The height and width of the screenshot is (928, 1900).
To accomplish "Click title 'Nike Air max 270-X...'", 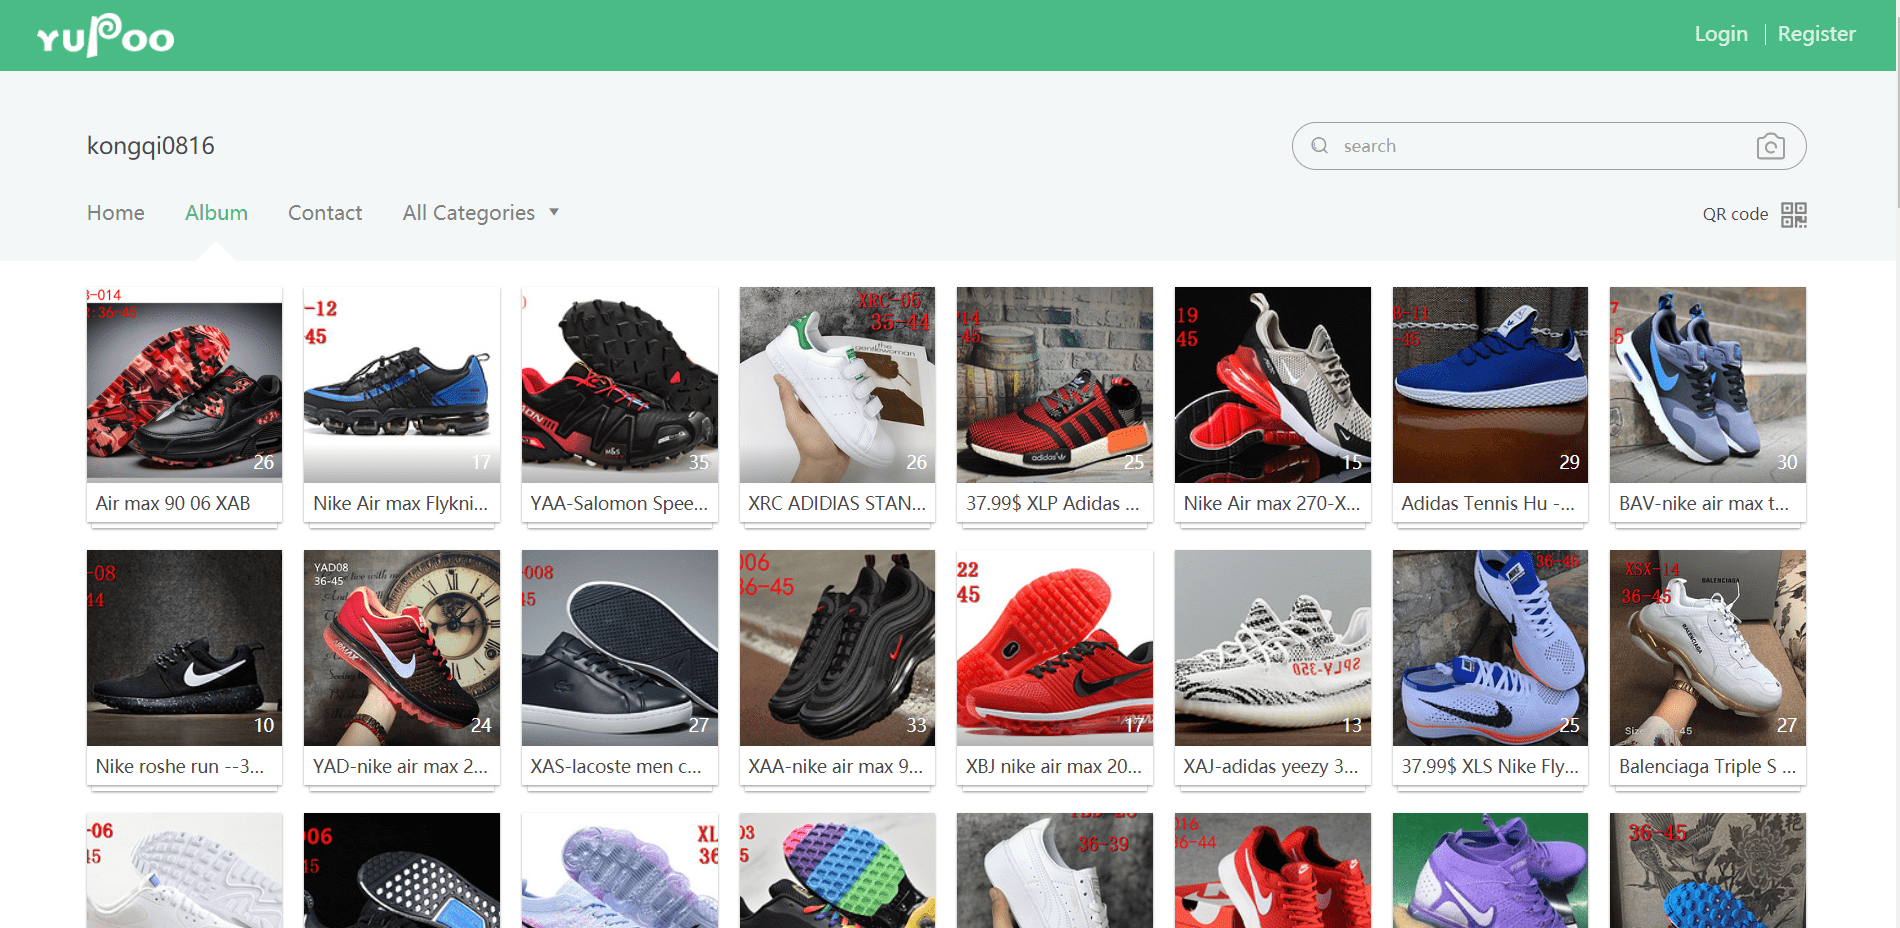I will click(x=1272, y=503).
